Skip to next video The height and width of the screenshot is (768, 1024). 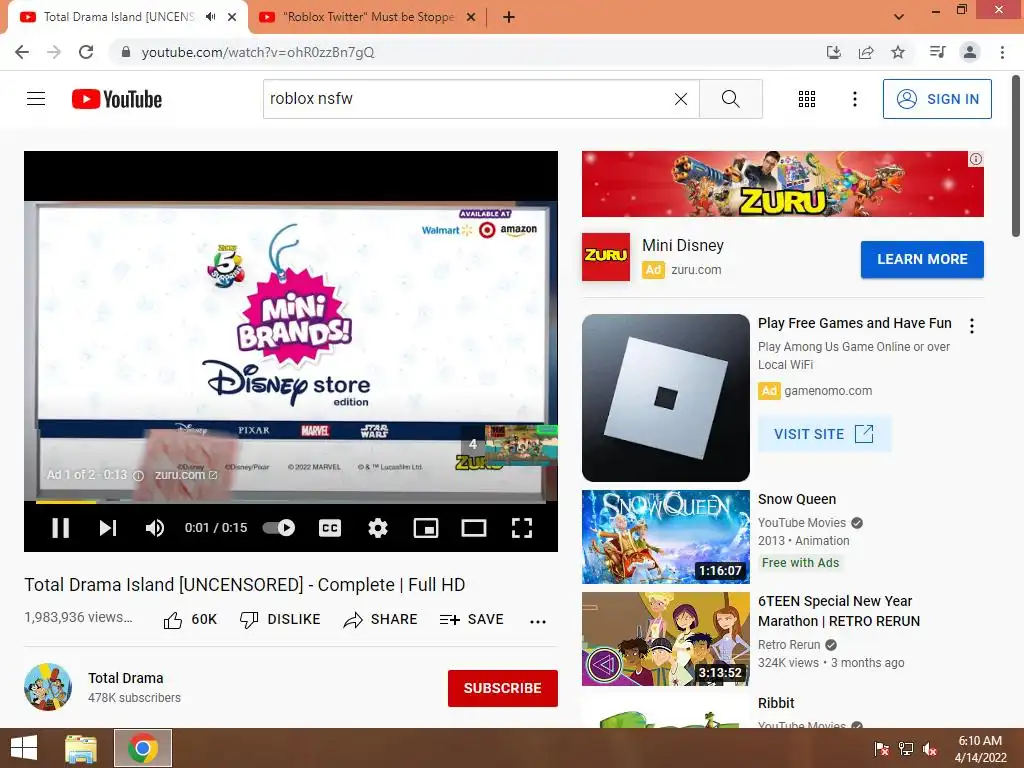pos(108,528)
